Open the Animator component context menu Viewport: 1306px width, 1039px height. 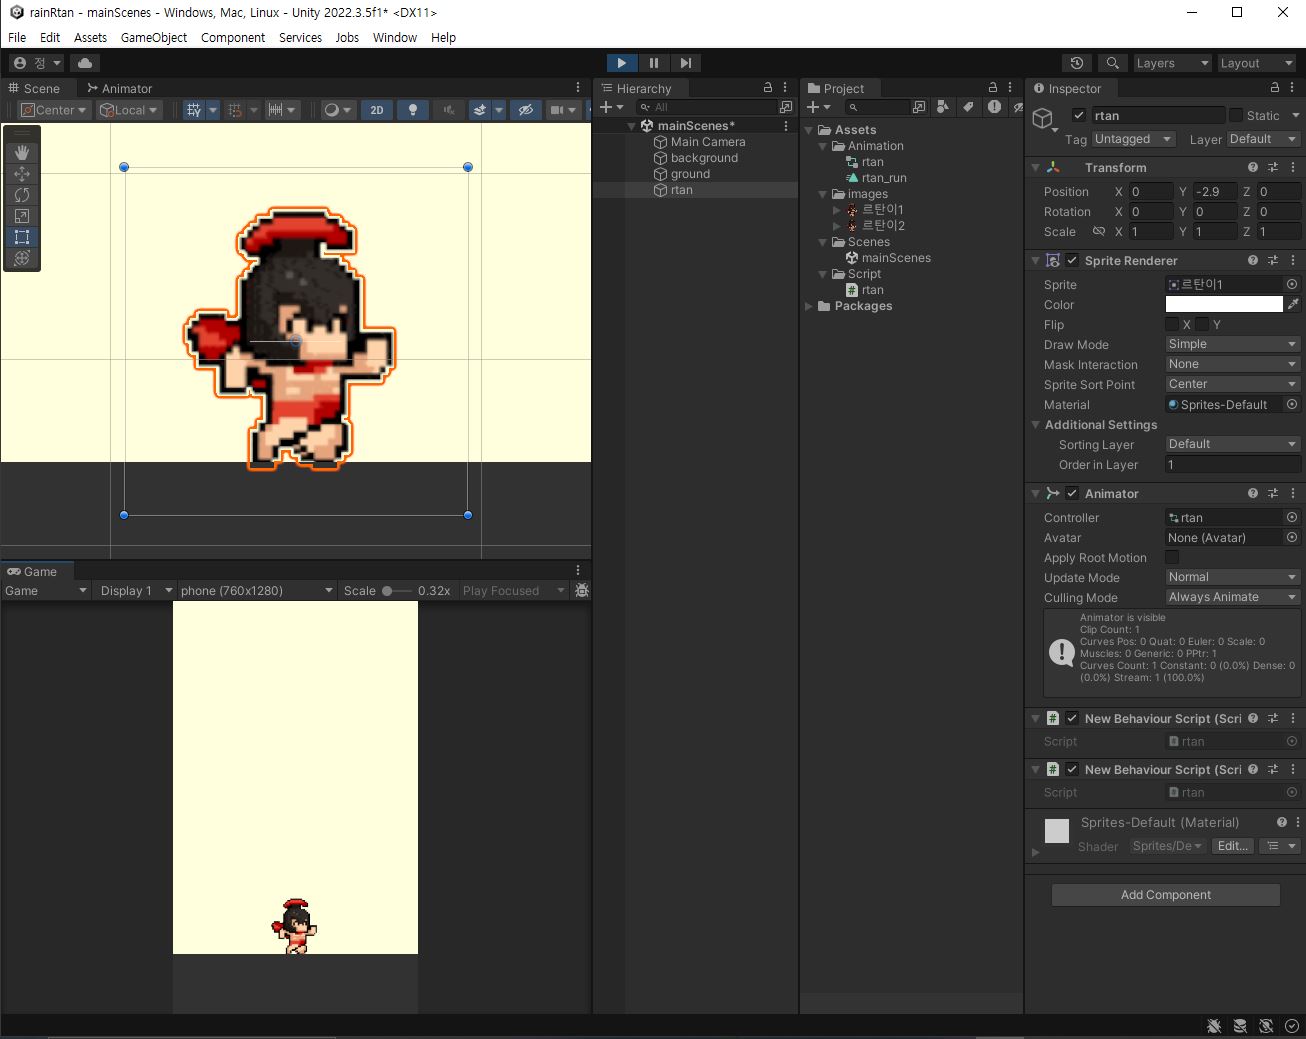tap(1293, 493)
